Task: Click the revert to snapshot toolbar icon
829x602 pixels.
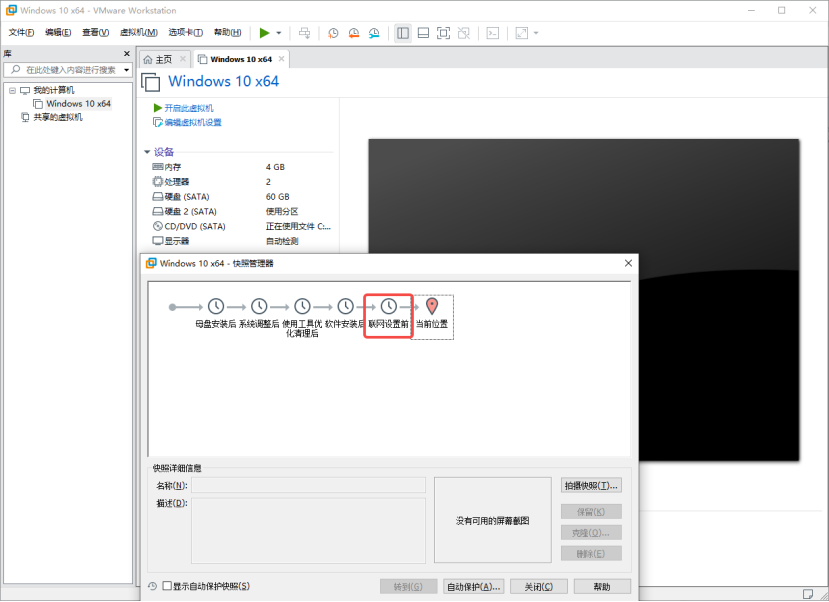Action: (x=354, y=33)
